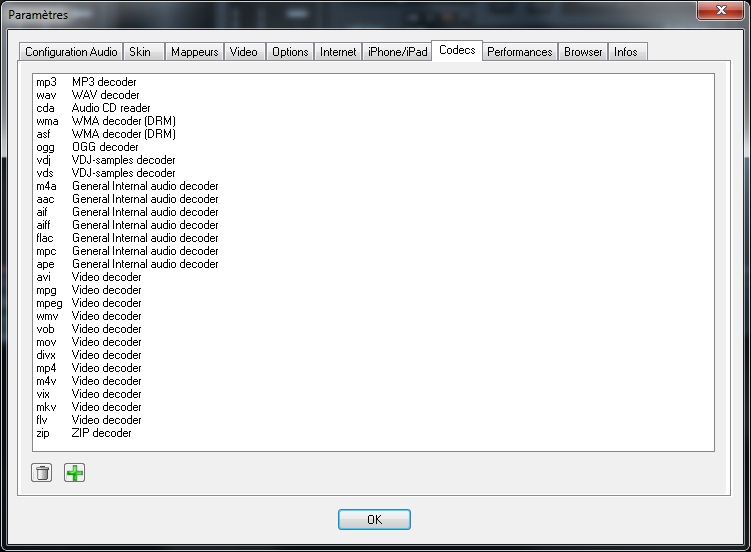The width and height of the screenshot is (751, 552).
Task: Switch to the Video tab
Action: (244, 52)
